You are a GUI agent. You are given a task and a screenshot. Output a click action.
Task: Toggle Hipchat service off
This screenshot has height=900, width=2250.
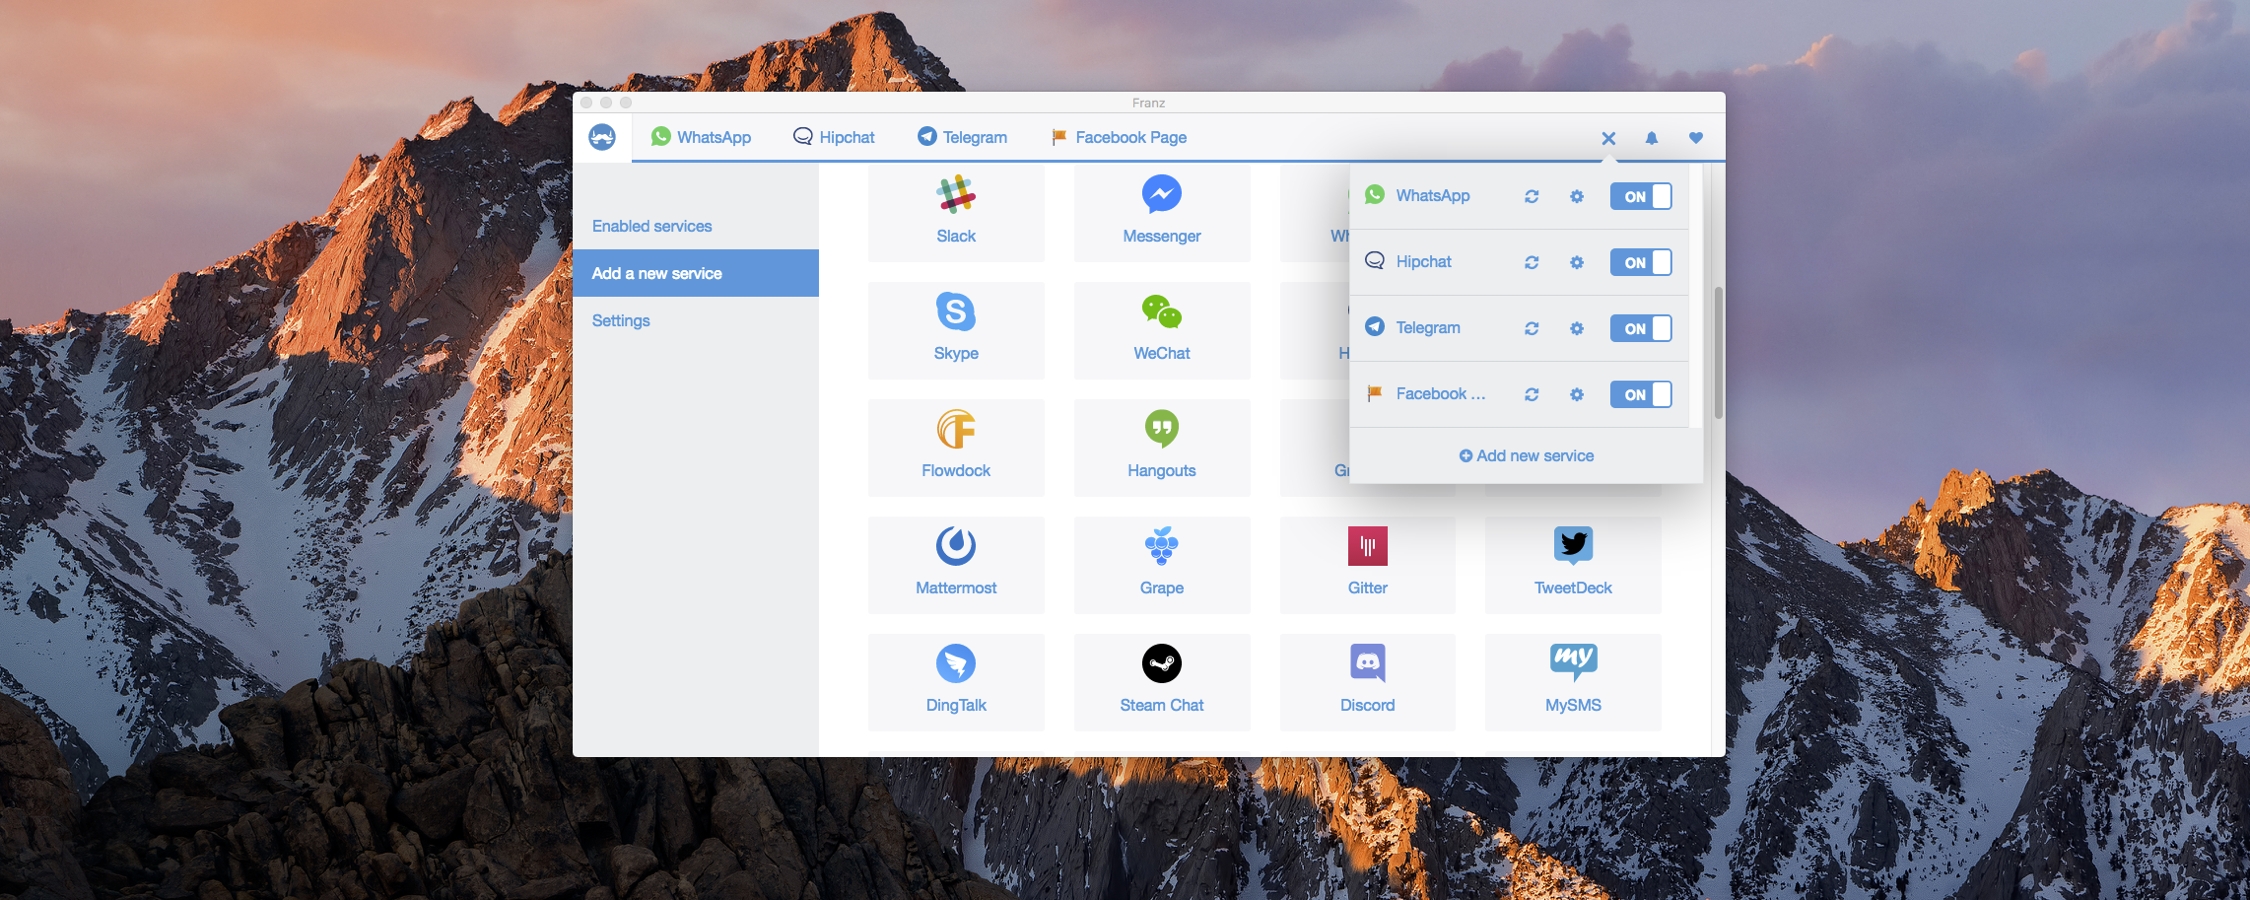1640,262
